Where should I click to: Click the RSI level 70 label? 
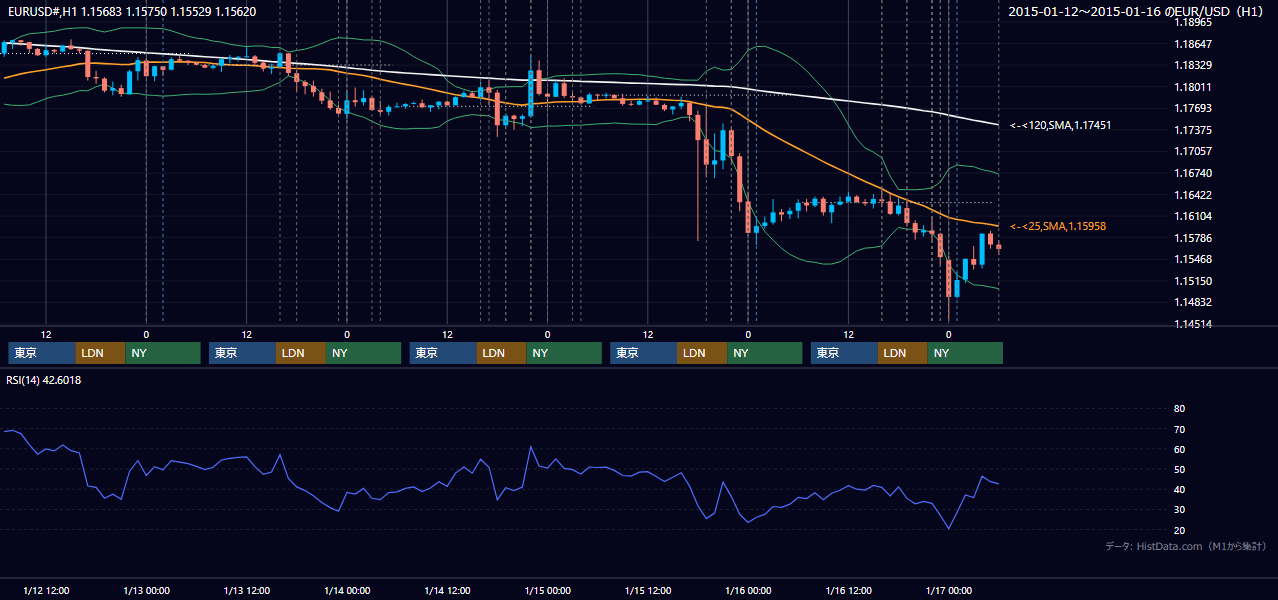click(x=1179, y=429)
